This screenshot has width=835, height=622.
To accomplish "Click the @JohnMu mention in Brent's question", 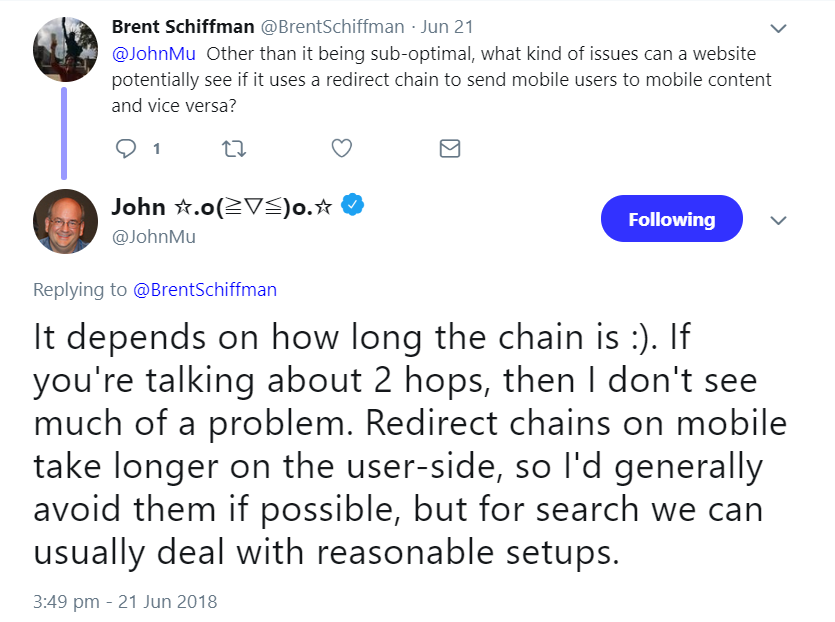I will (x=153, y=53).
